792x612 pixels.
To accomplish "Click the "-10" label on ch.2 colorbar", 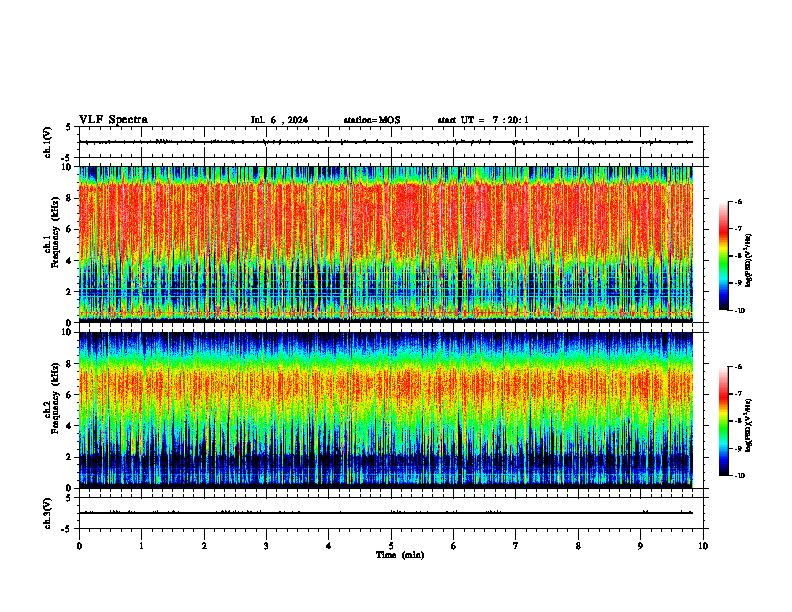I will tap(739, 476).
